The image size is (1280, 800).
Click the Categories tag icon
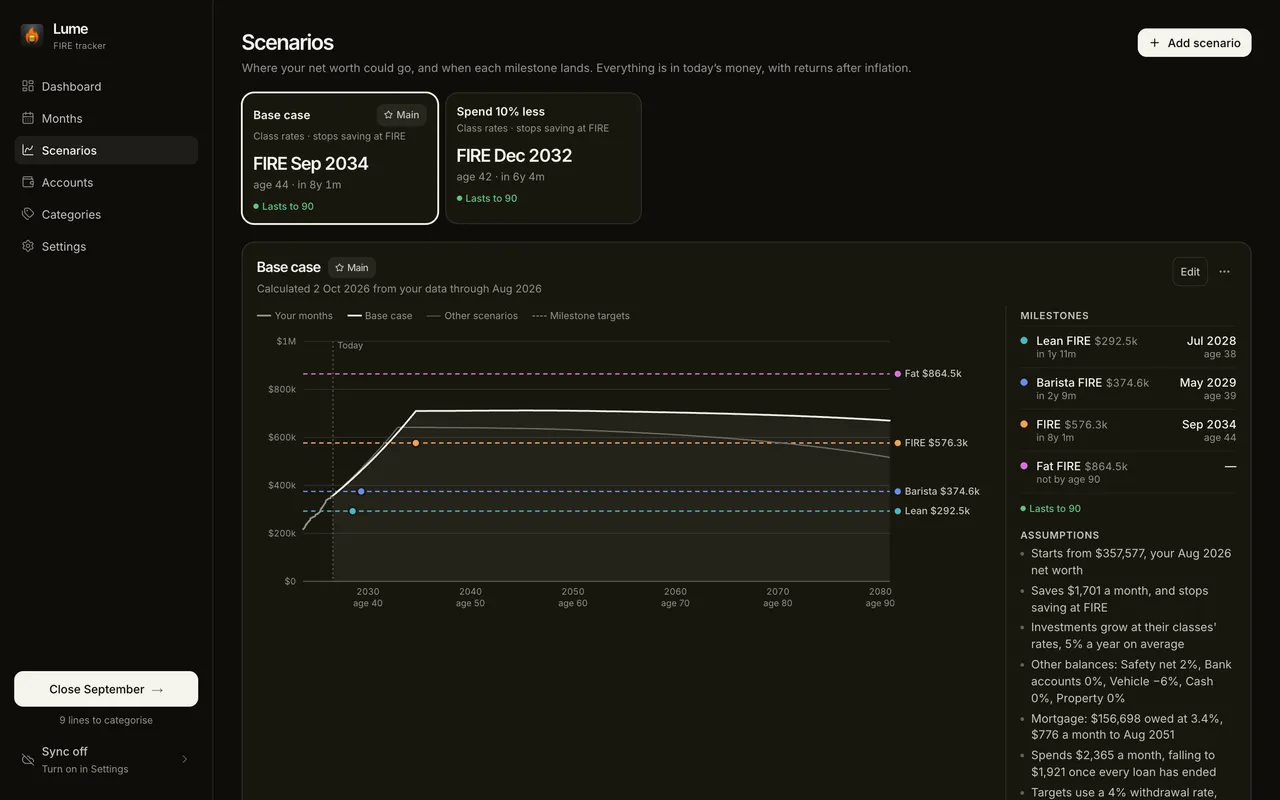click(x=28, y=214)
